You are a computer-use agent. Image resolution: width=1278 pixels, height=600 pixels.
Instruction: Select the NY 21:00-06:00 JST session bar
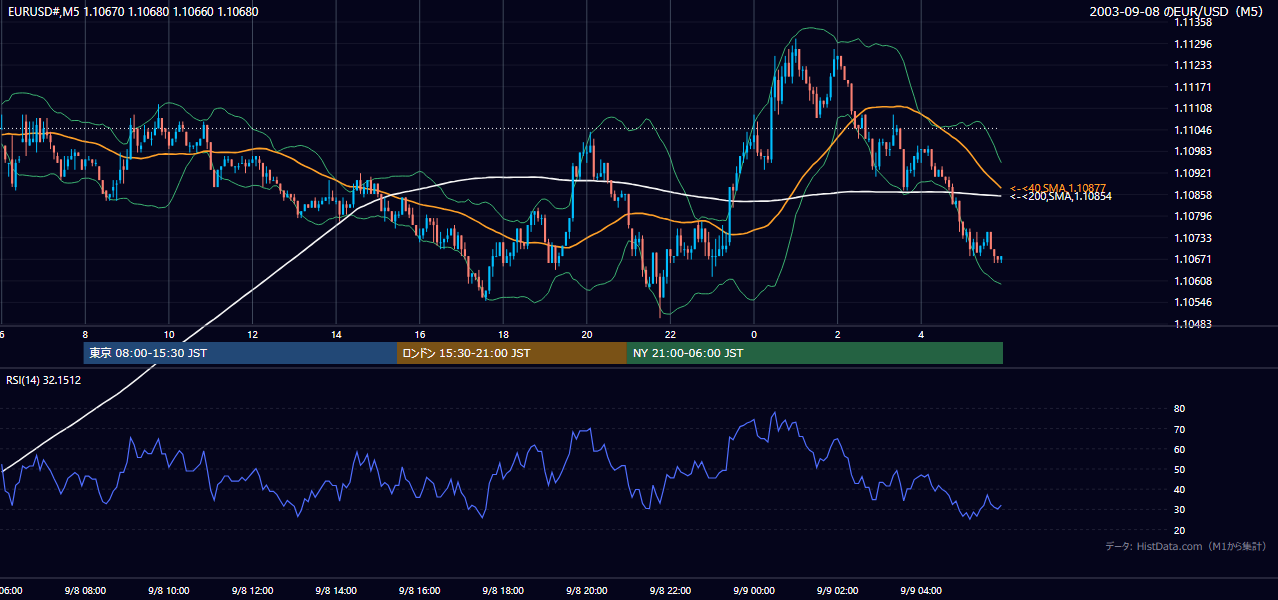click(815, 353)
